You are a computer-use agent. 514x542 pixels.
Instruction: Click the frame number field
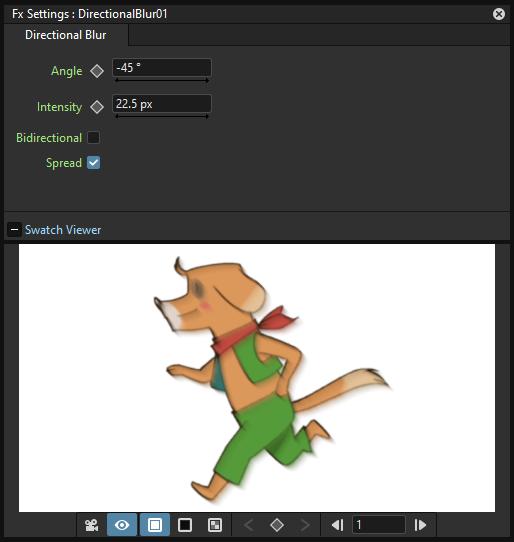[379, 525]
